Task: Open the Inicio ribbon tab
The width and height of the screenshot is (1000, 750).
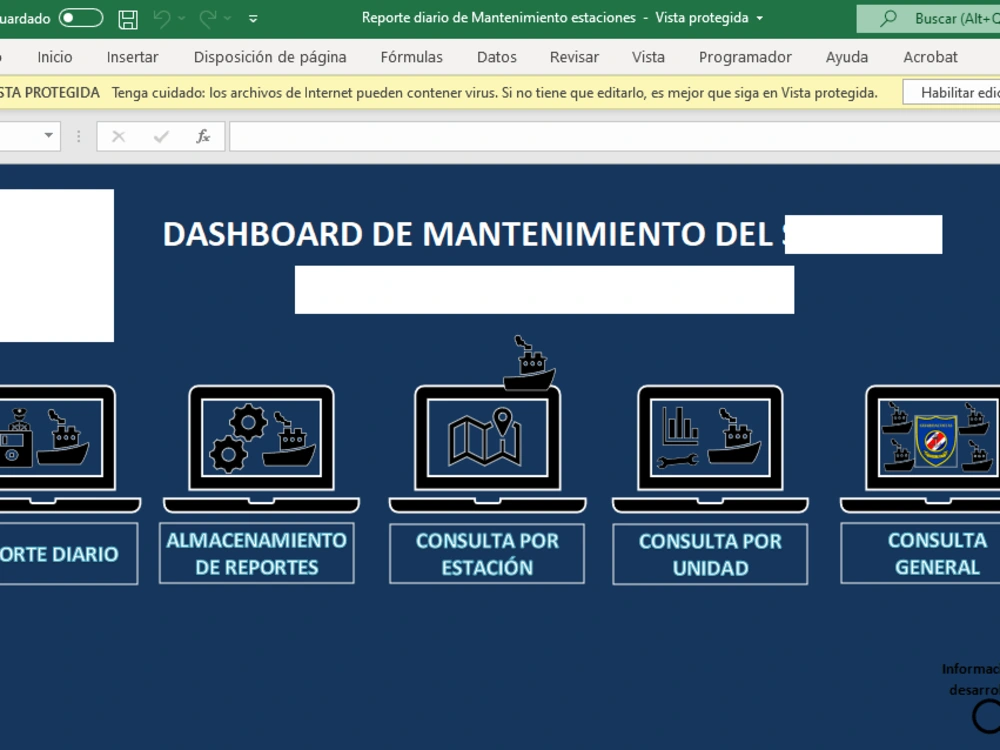Action: (55, 57)
